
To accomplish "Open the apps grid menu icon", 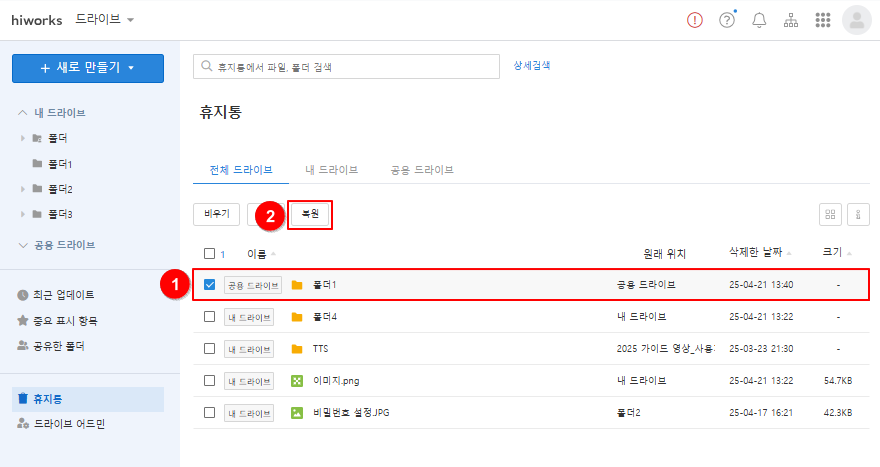I will (x=823, y=20).
